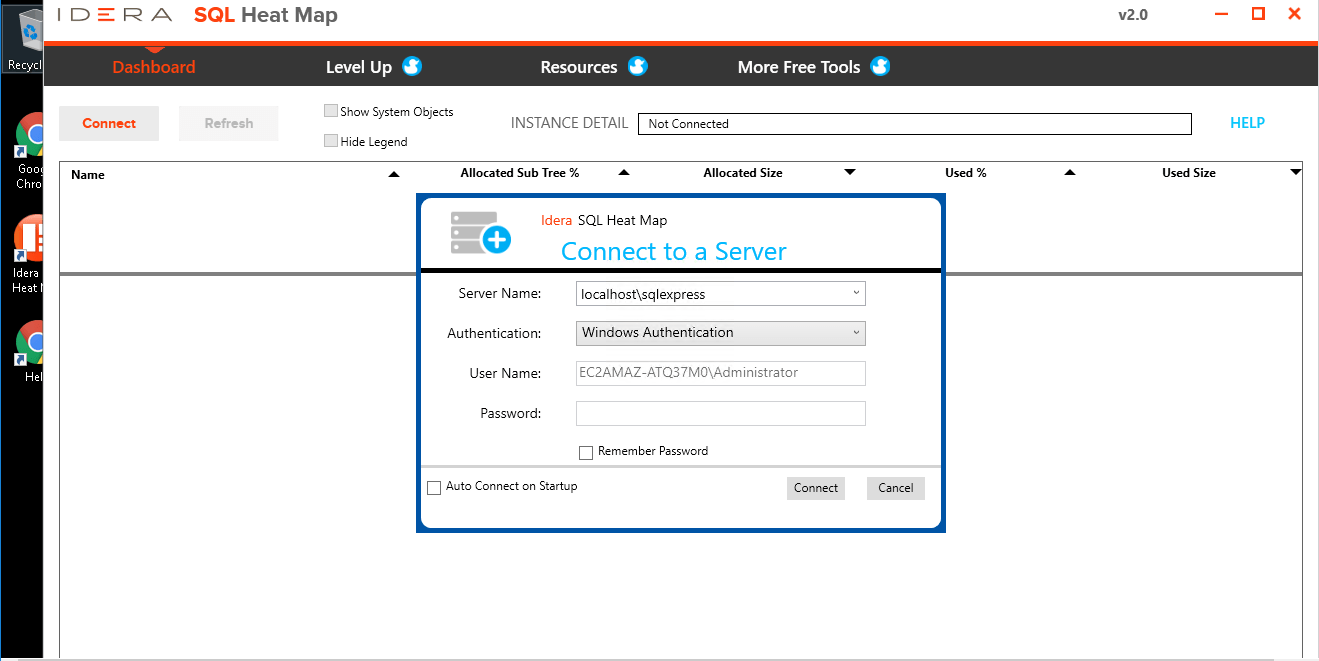
Task: Toggle Auto Connect on Startup checkbox
Action: [x=434, y=488]
